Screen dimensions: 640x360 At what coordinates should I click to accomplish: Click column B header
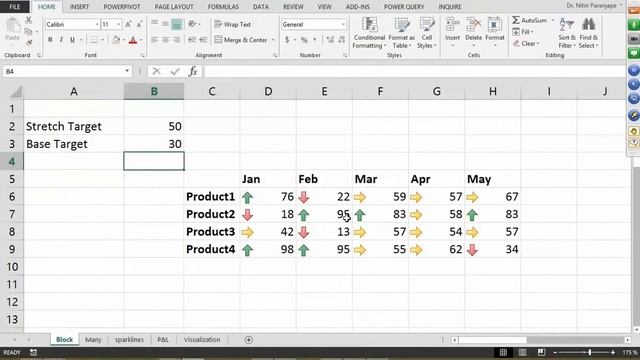click(x=154, y=91)
